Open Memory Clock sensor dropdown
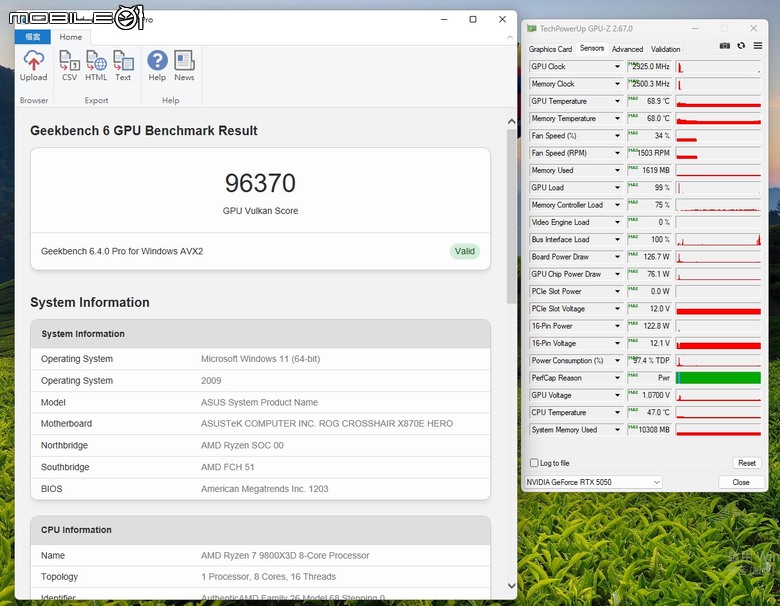Image resolution: width=780 pixels, height=606 pixels. tap(617, 84)
